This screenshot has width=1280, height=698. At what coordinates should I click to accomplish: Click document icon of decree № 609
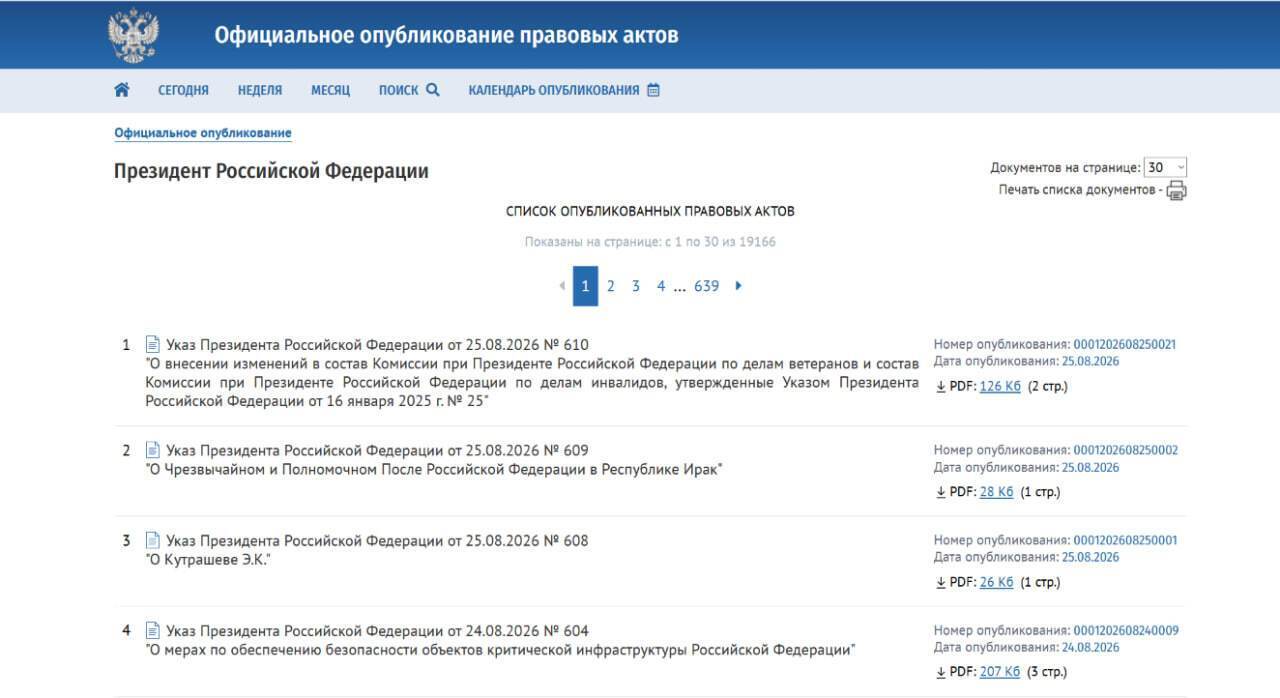click(x=153, y=450)
